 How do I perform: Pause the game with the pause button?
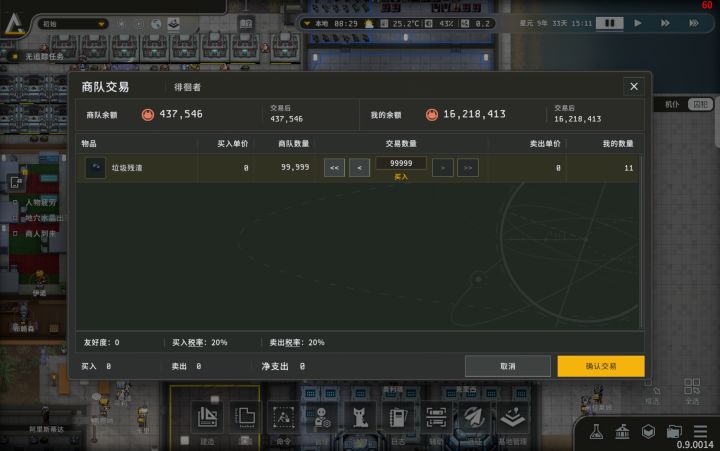point(609,23)
